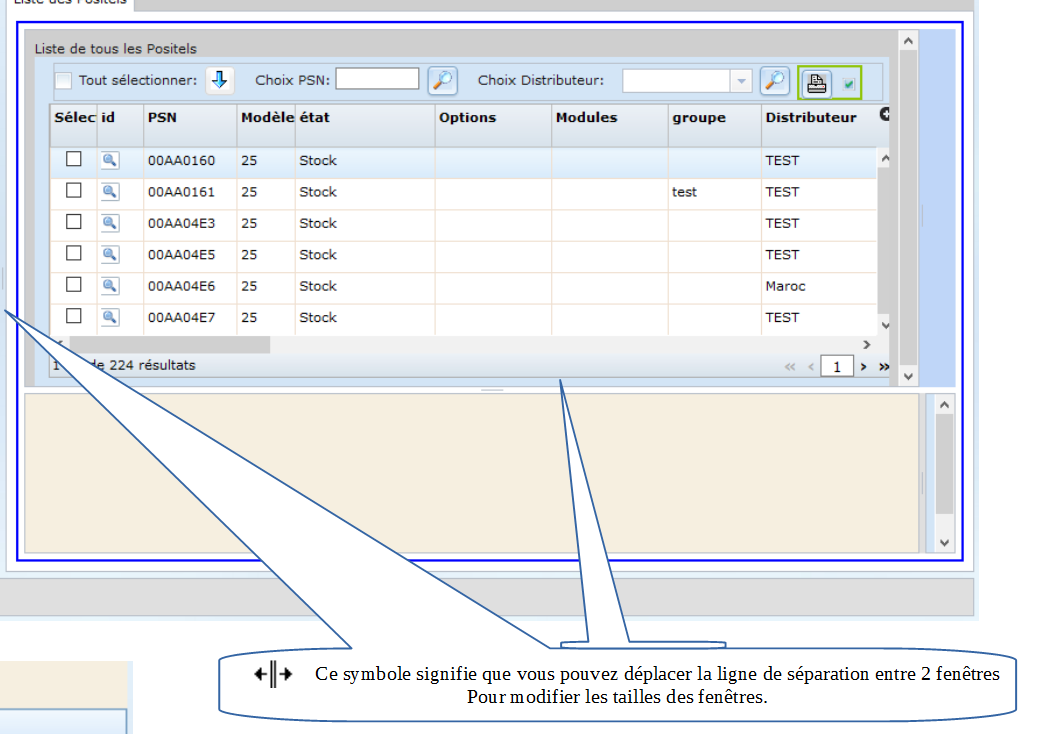The height and width of the screenshot is (734, 1047).
Task: Click the magnifier search icon beside Choix Distributeur
Action: pyautogui.click(x=774, y=81)
